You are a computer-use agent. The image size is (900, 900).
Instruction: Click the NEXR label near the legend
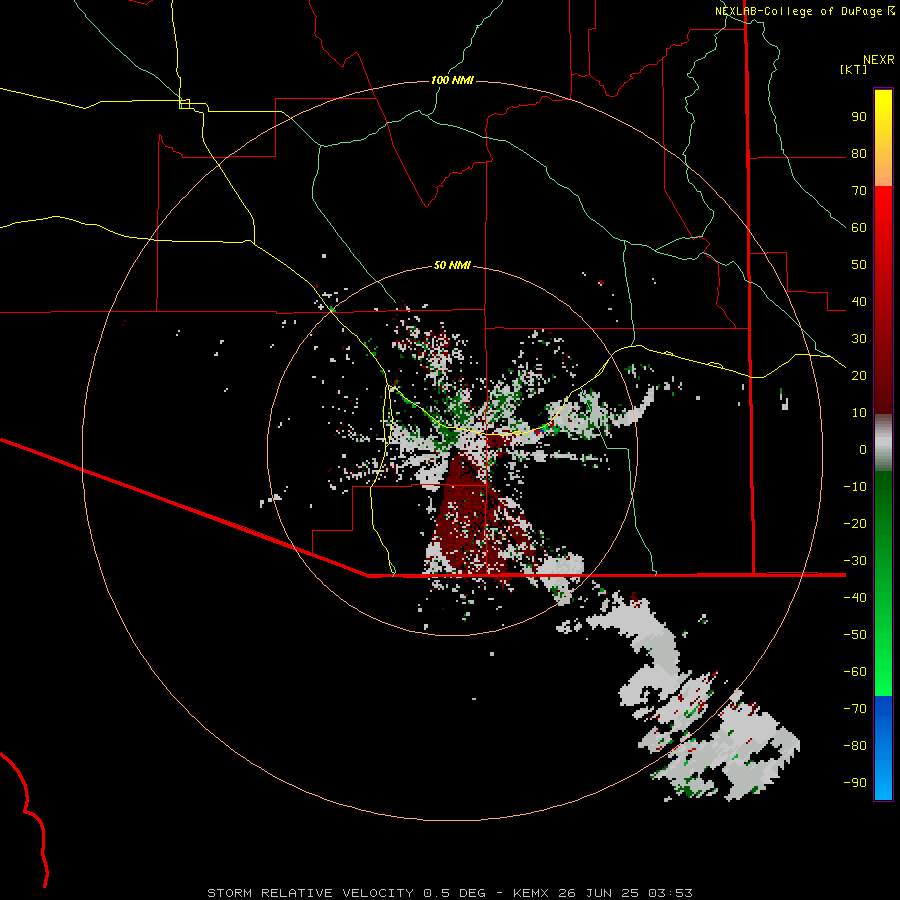[x=879, y=60]
